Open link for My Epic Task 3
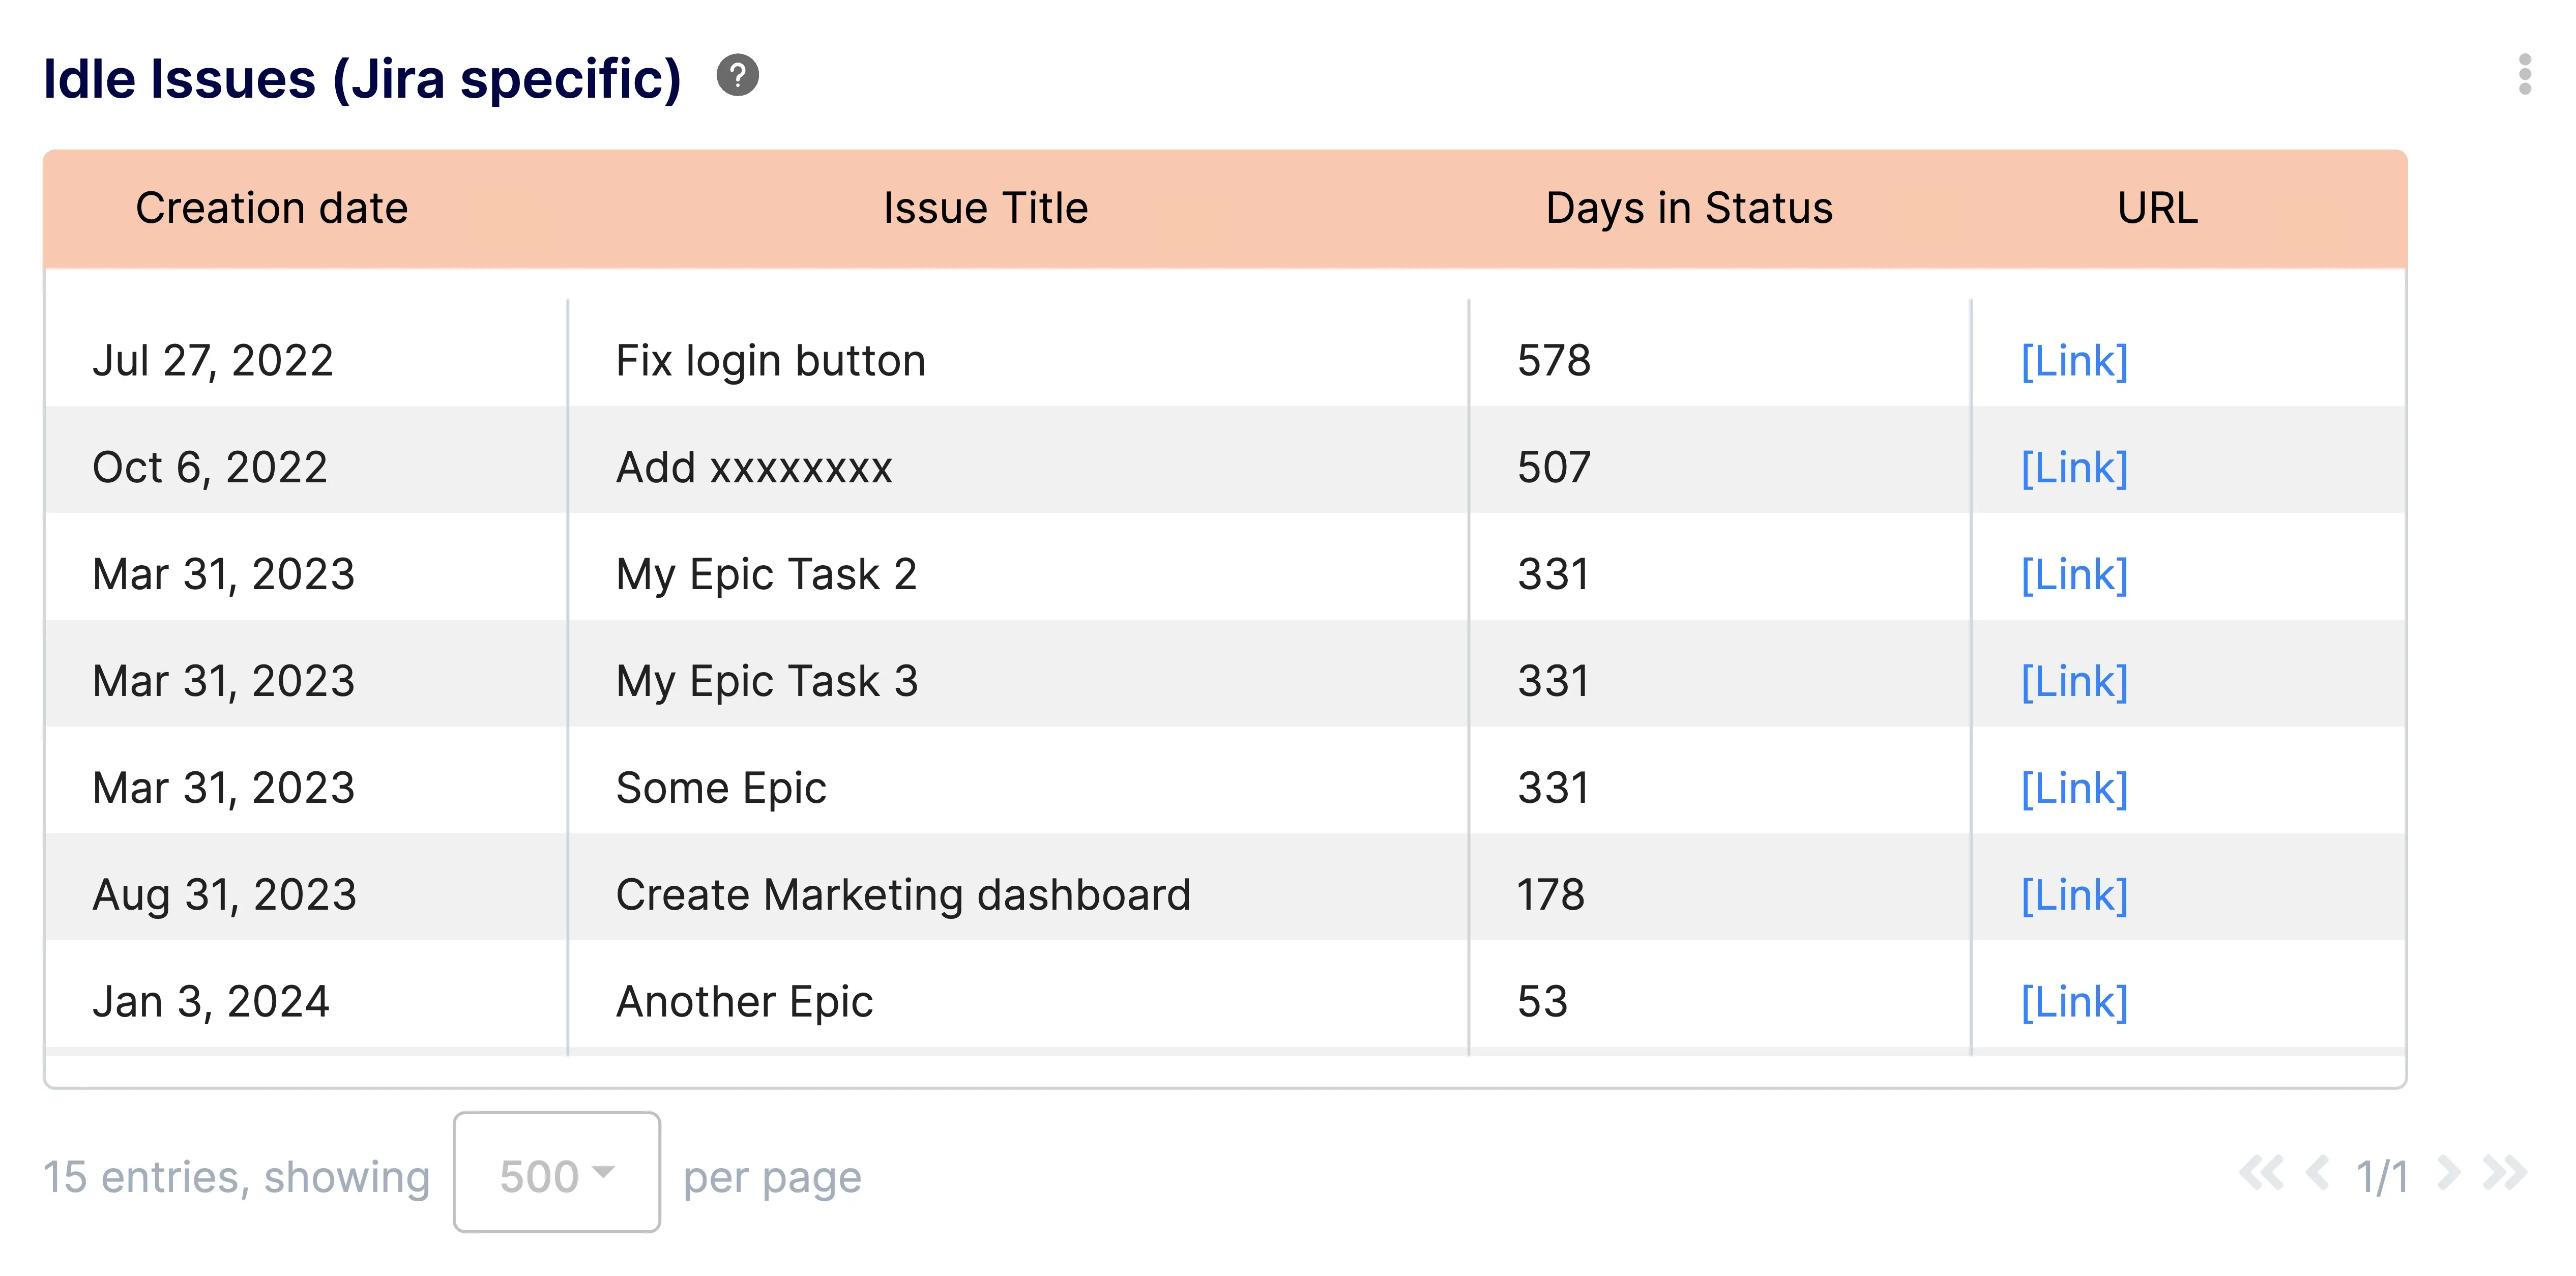Image resolution: width=2576 pixels, height=1276 pixels. tap(2074, 682)
